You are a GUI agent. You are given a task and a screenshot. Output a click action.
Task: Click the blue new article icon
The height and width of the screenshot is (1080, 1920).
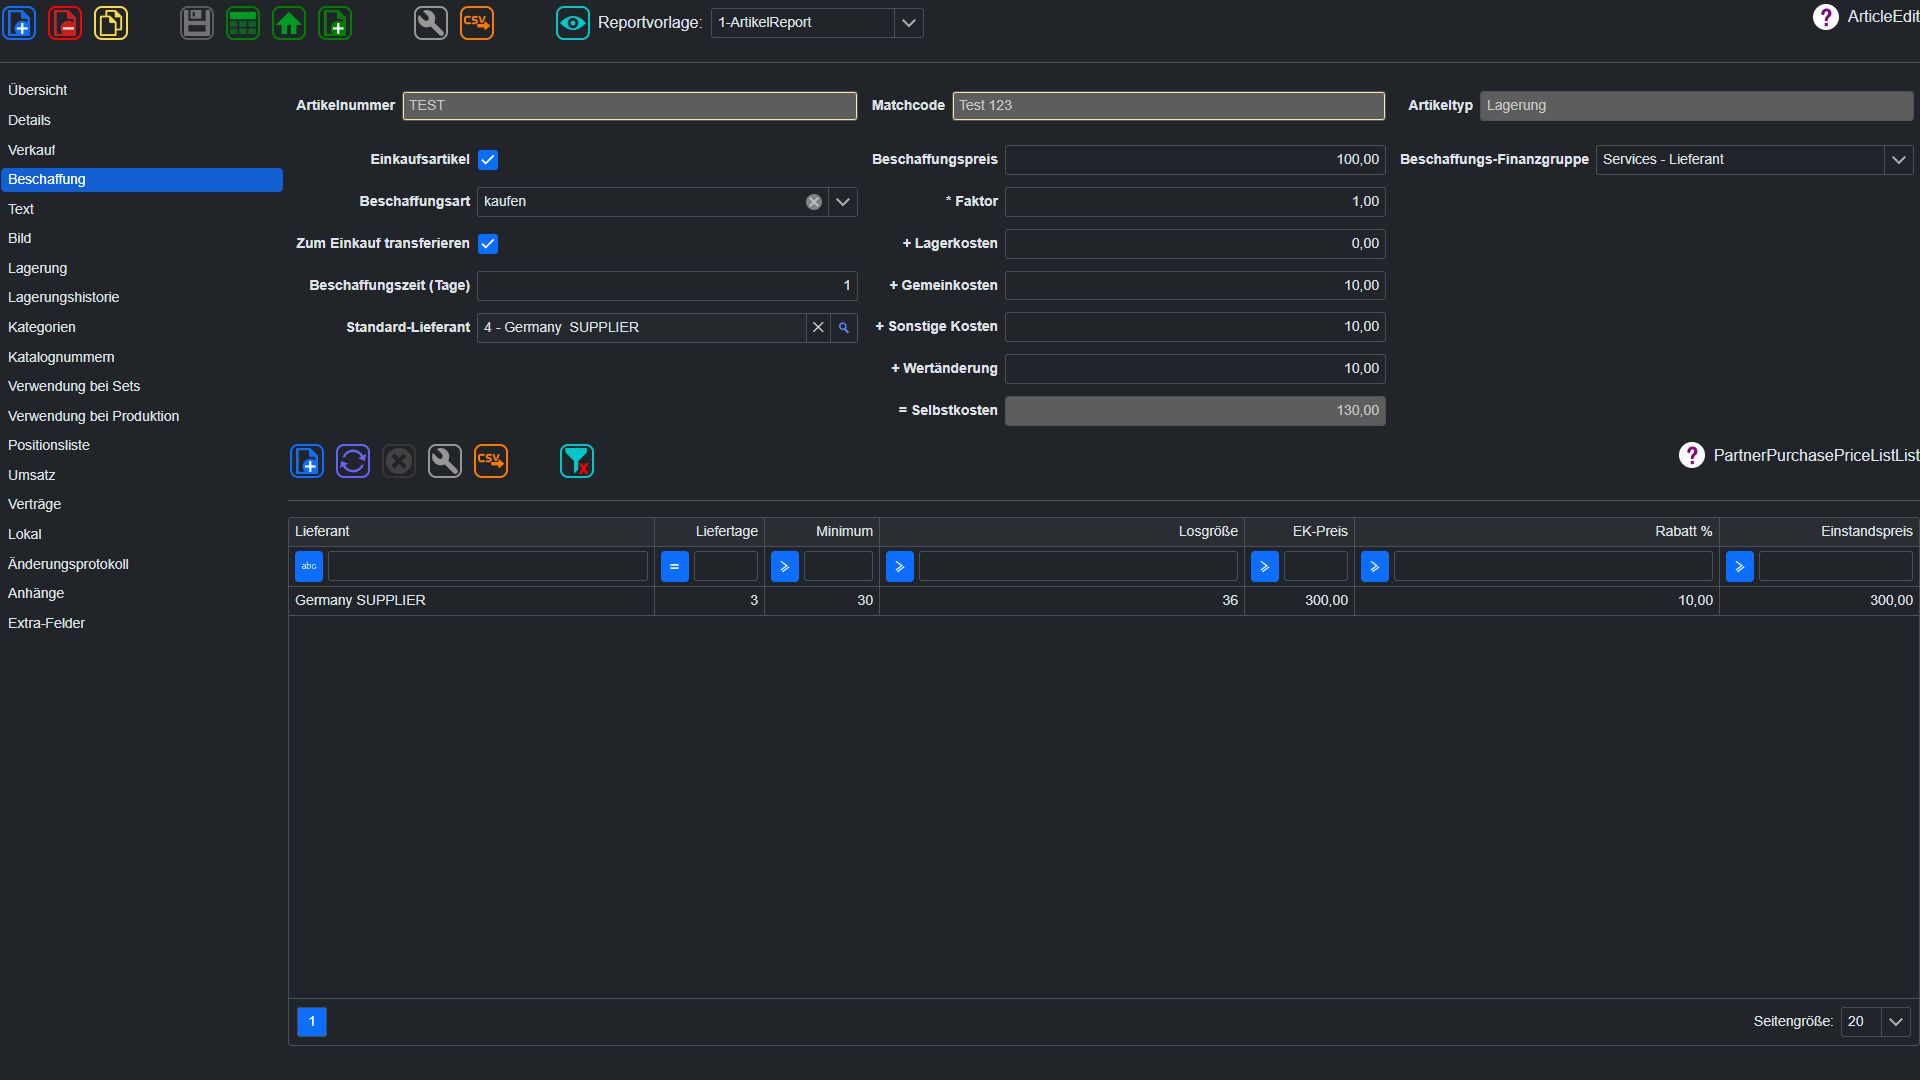pos(19,22)
